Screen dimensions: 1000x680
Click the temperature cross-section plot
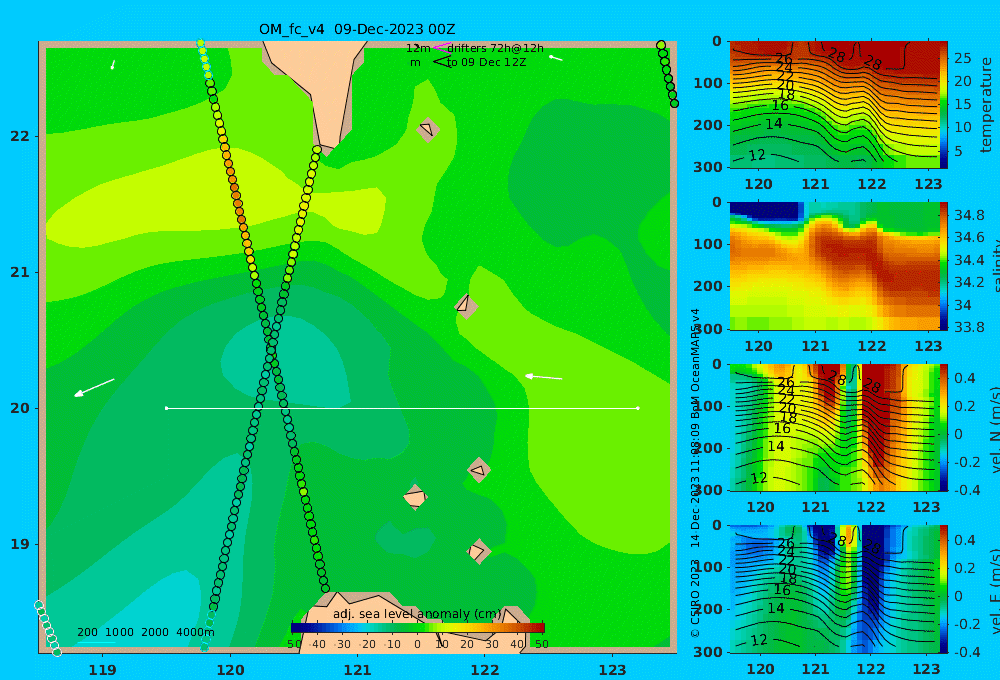[x=834, y=104]
